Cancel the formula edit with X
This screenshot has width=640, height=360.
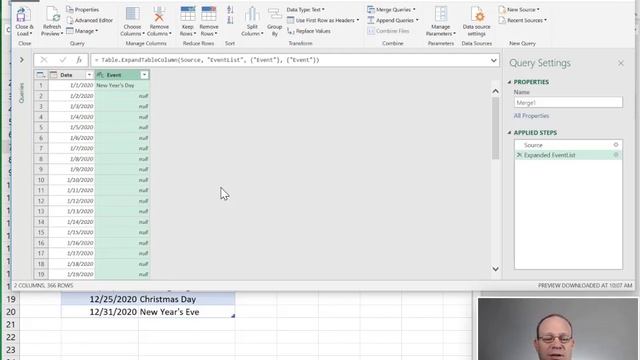point(44,60)
